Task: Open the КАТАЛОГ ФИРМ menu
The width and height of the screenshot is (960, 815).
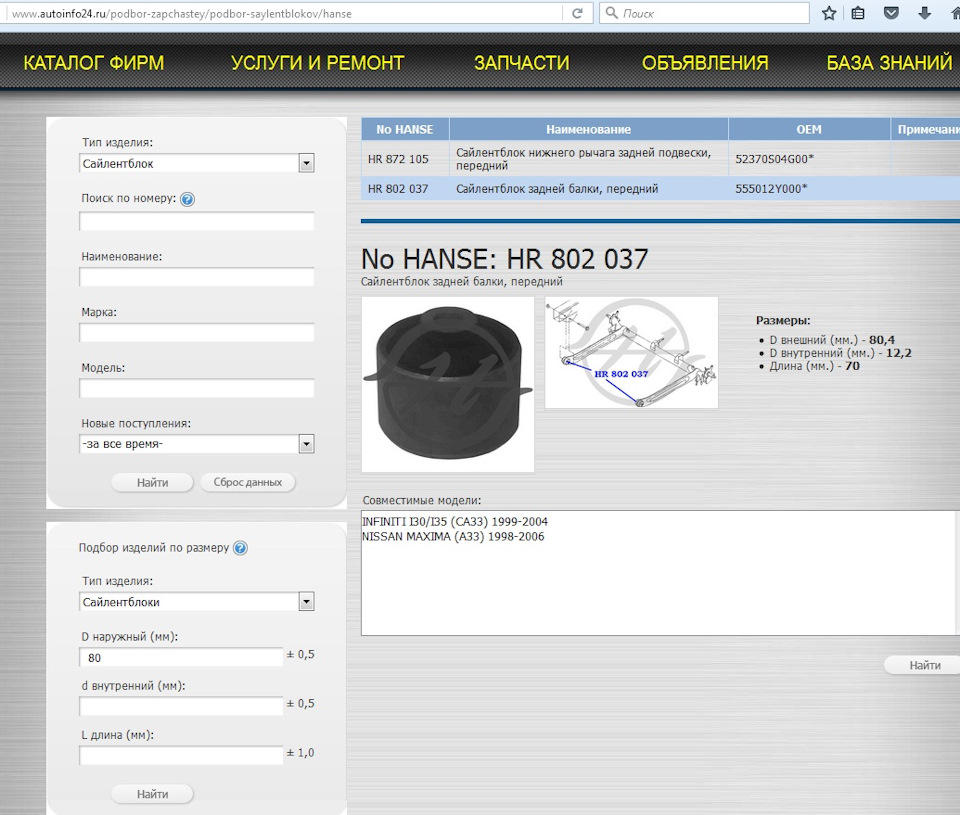Action: click(x=95, y=62)
